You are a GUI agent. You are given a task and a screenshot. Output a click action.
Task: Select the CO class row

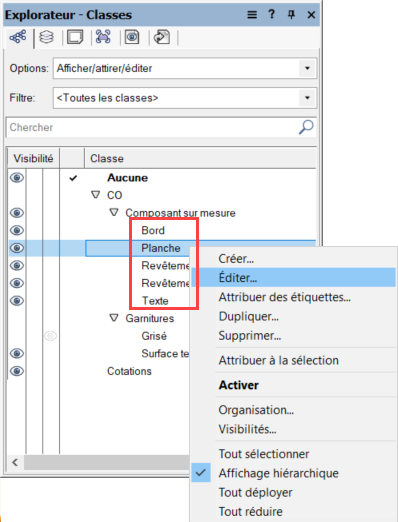[115, 195]
